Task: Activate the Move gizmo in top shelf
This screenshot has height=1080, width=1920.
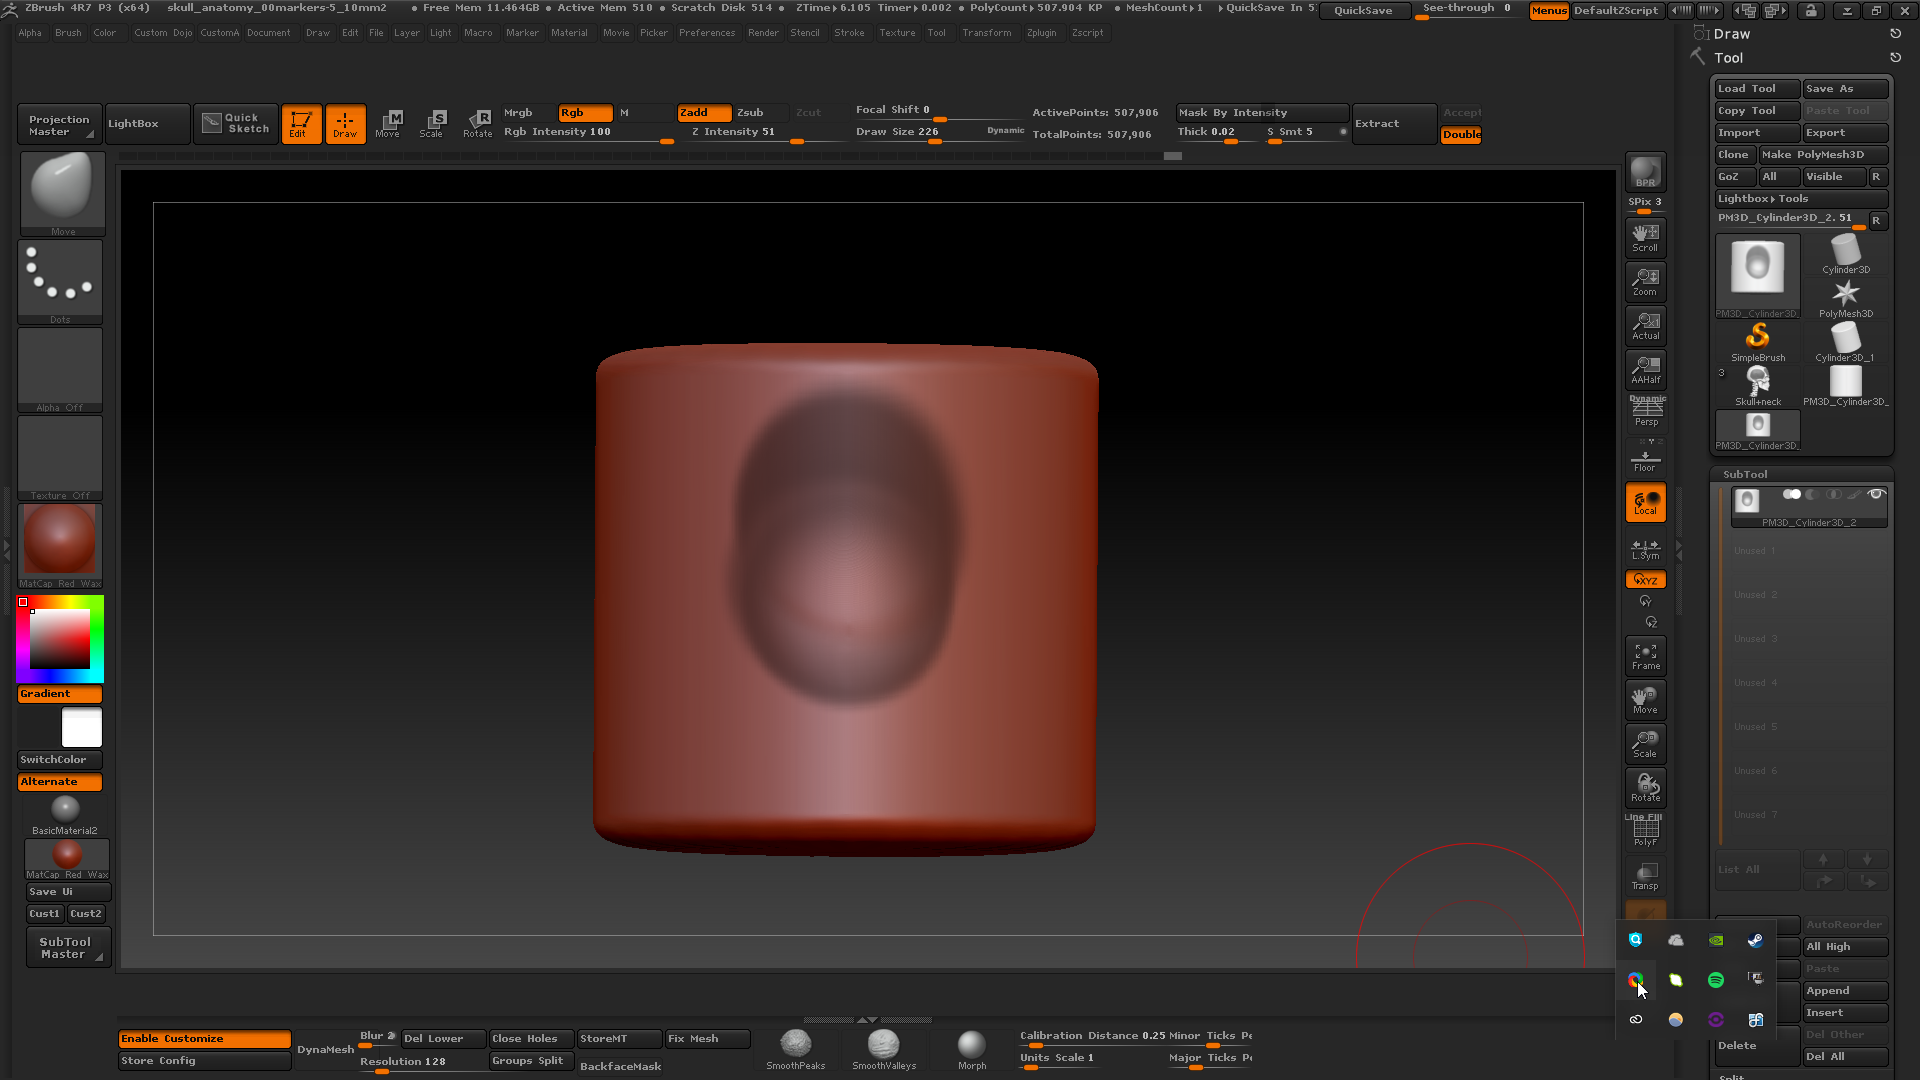Action: [x=388, y=124]
